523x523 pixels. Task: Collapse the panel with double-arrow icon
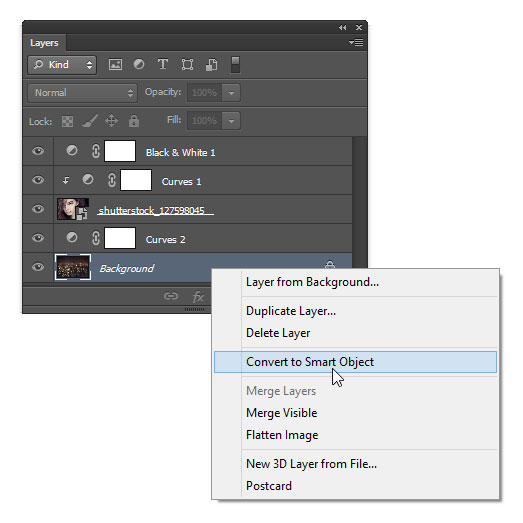click(343, 28)
